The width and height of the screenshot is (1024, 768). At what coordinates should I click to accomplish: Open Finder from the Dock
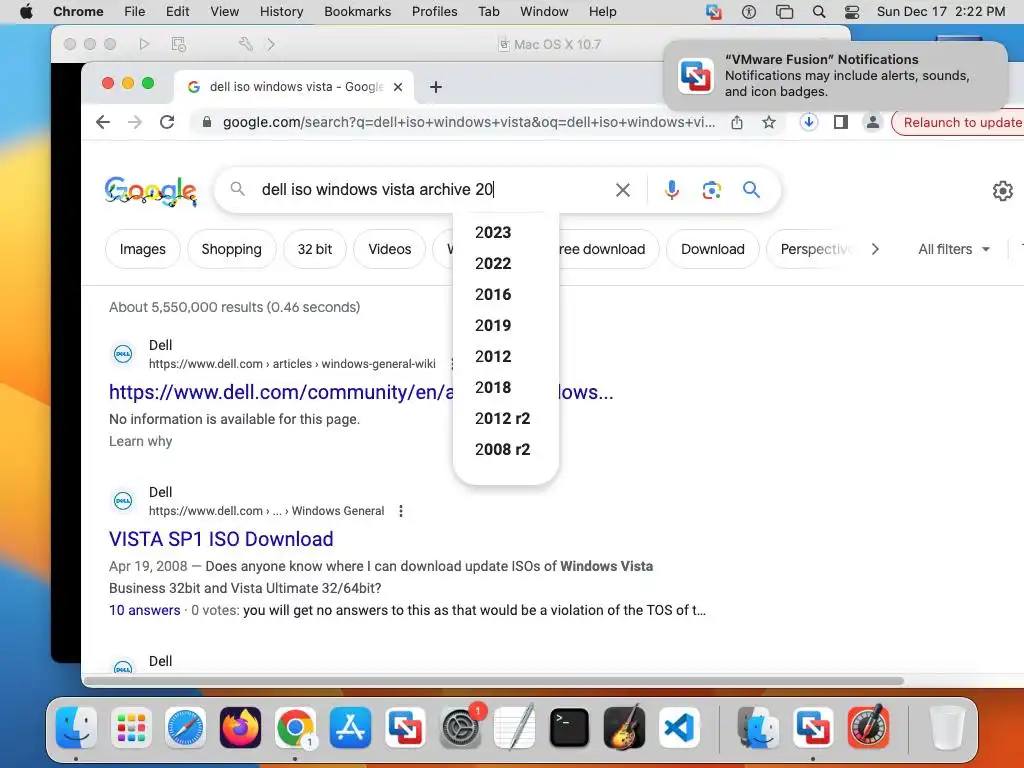click(x=76, y=728)
